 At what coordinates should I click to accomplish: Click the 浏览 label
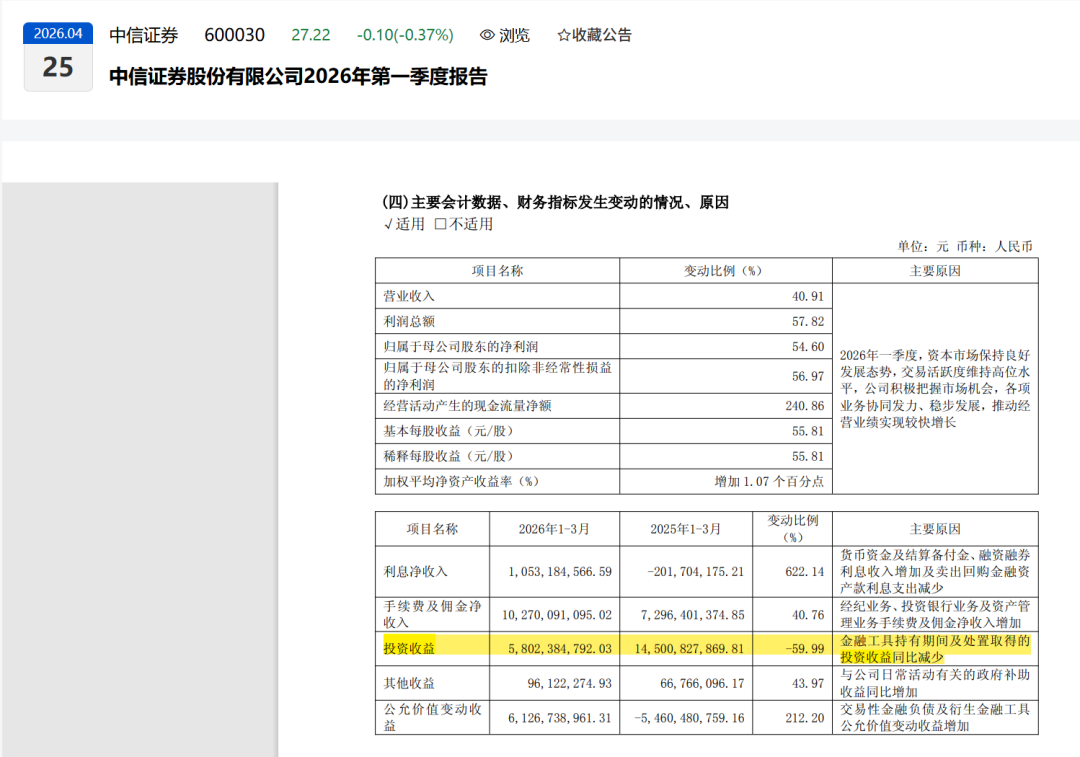(x=515, y=35)
